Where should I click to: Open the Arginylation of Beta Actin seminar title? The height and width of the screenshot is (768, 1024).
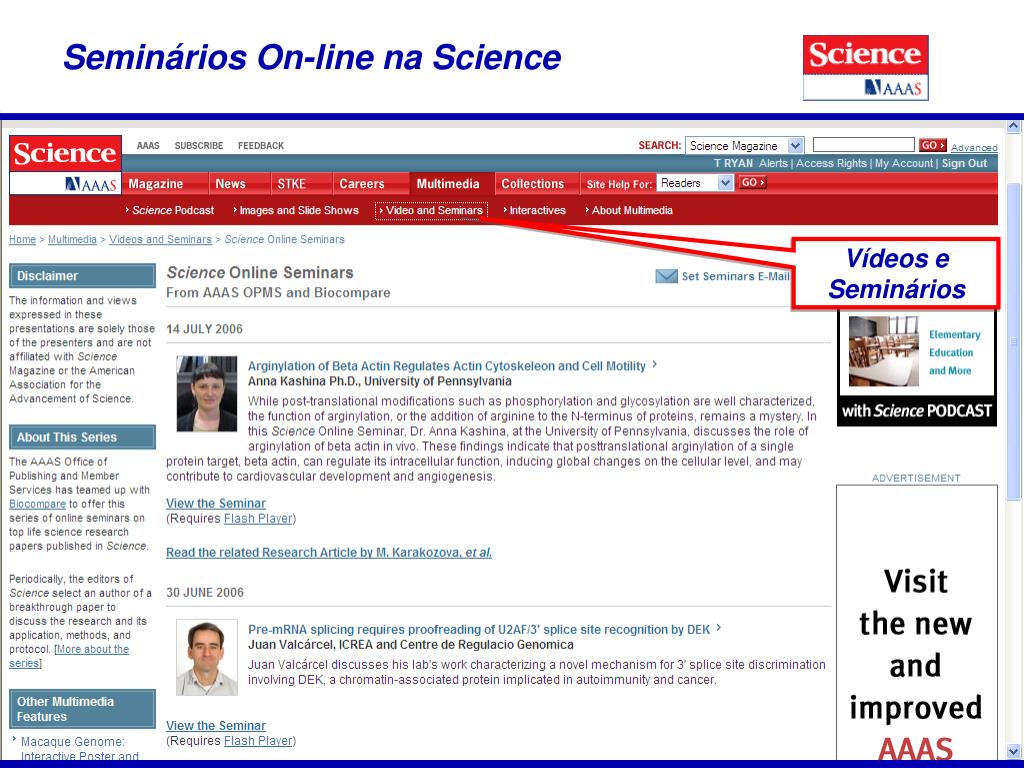446,366
